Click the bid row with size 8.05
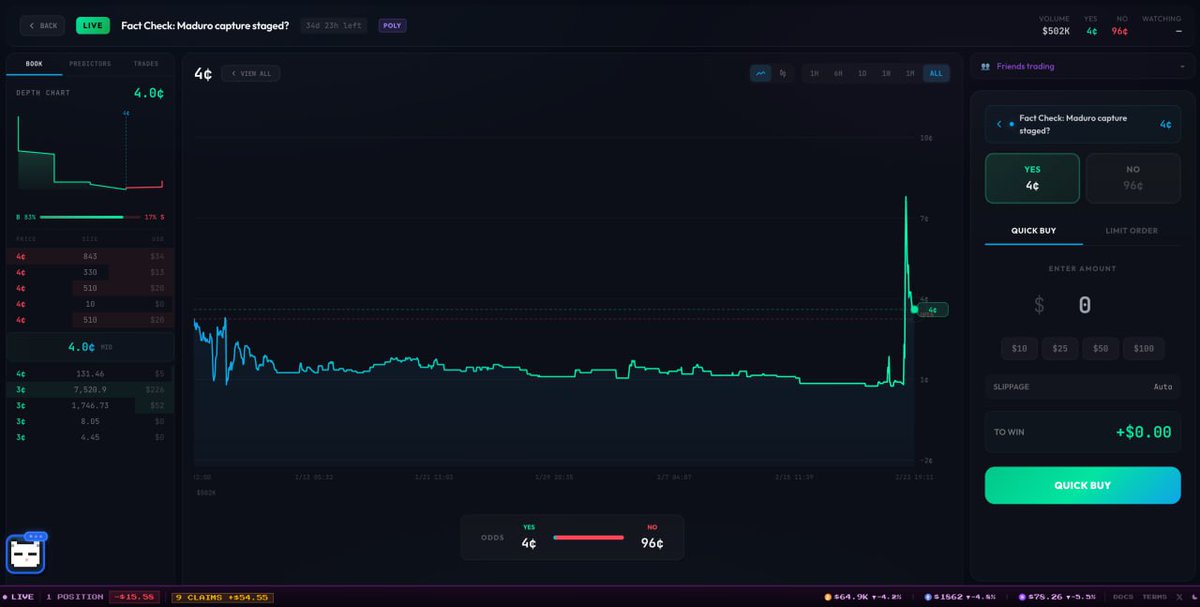Viewport: 1200px width, 607px height. click(x=90, y=421)
